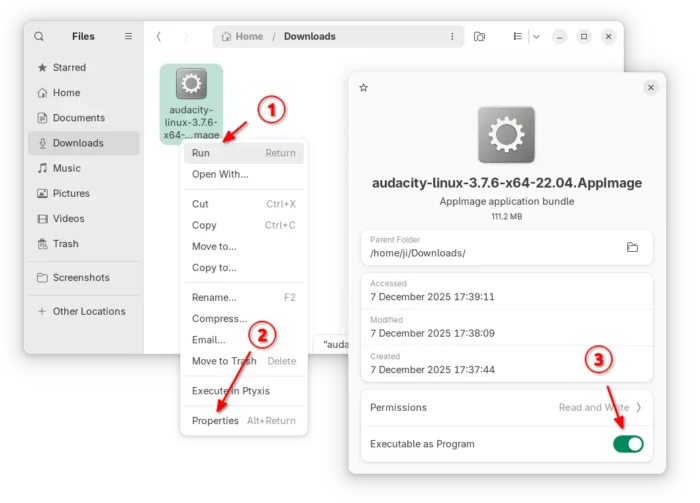The height and width of the screenshot is (503, 700).
Task: Select Properties in the context menu
Action: click(x=215, y=421)
